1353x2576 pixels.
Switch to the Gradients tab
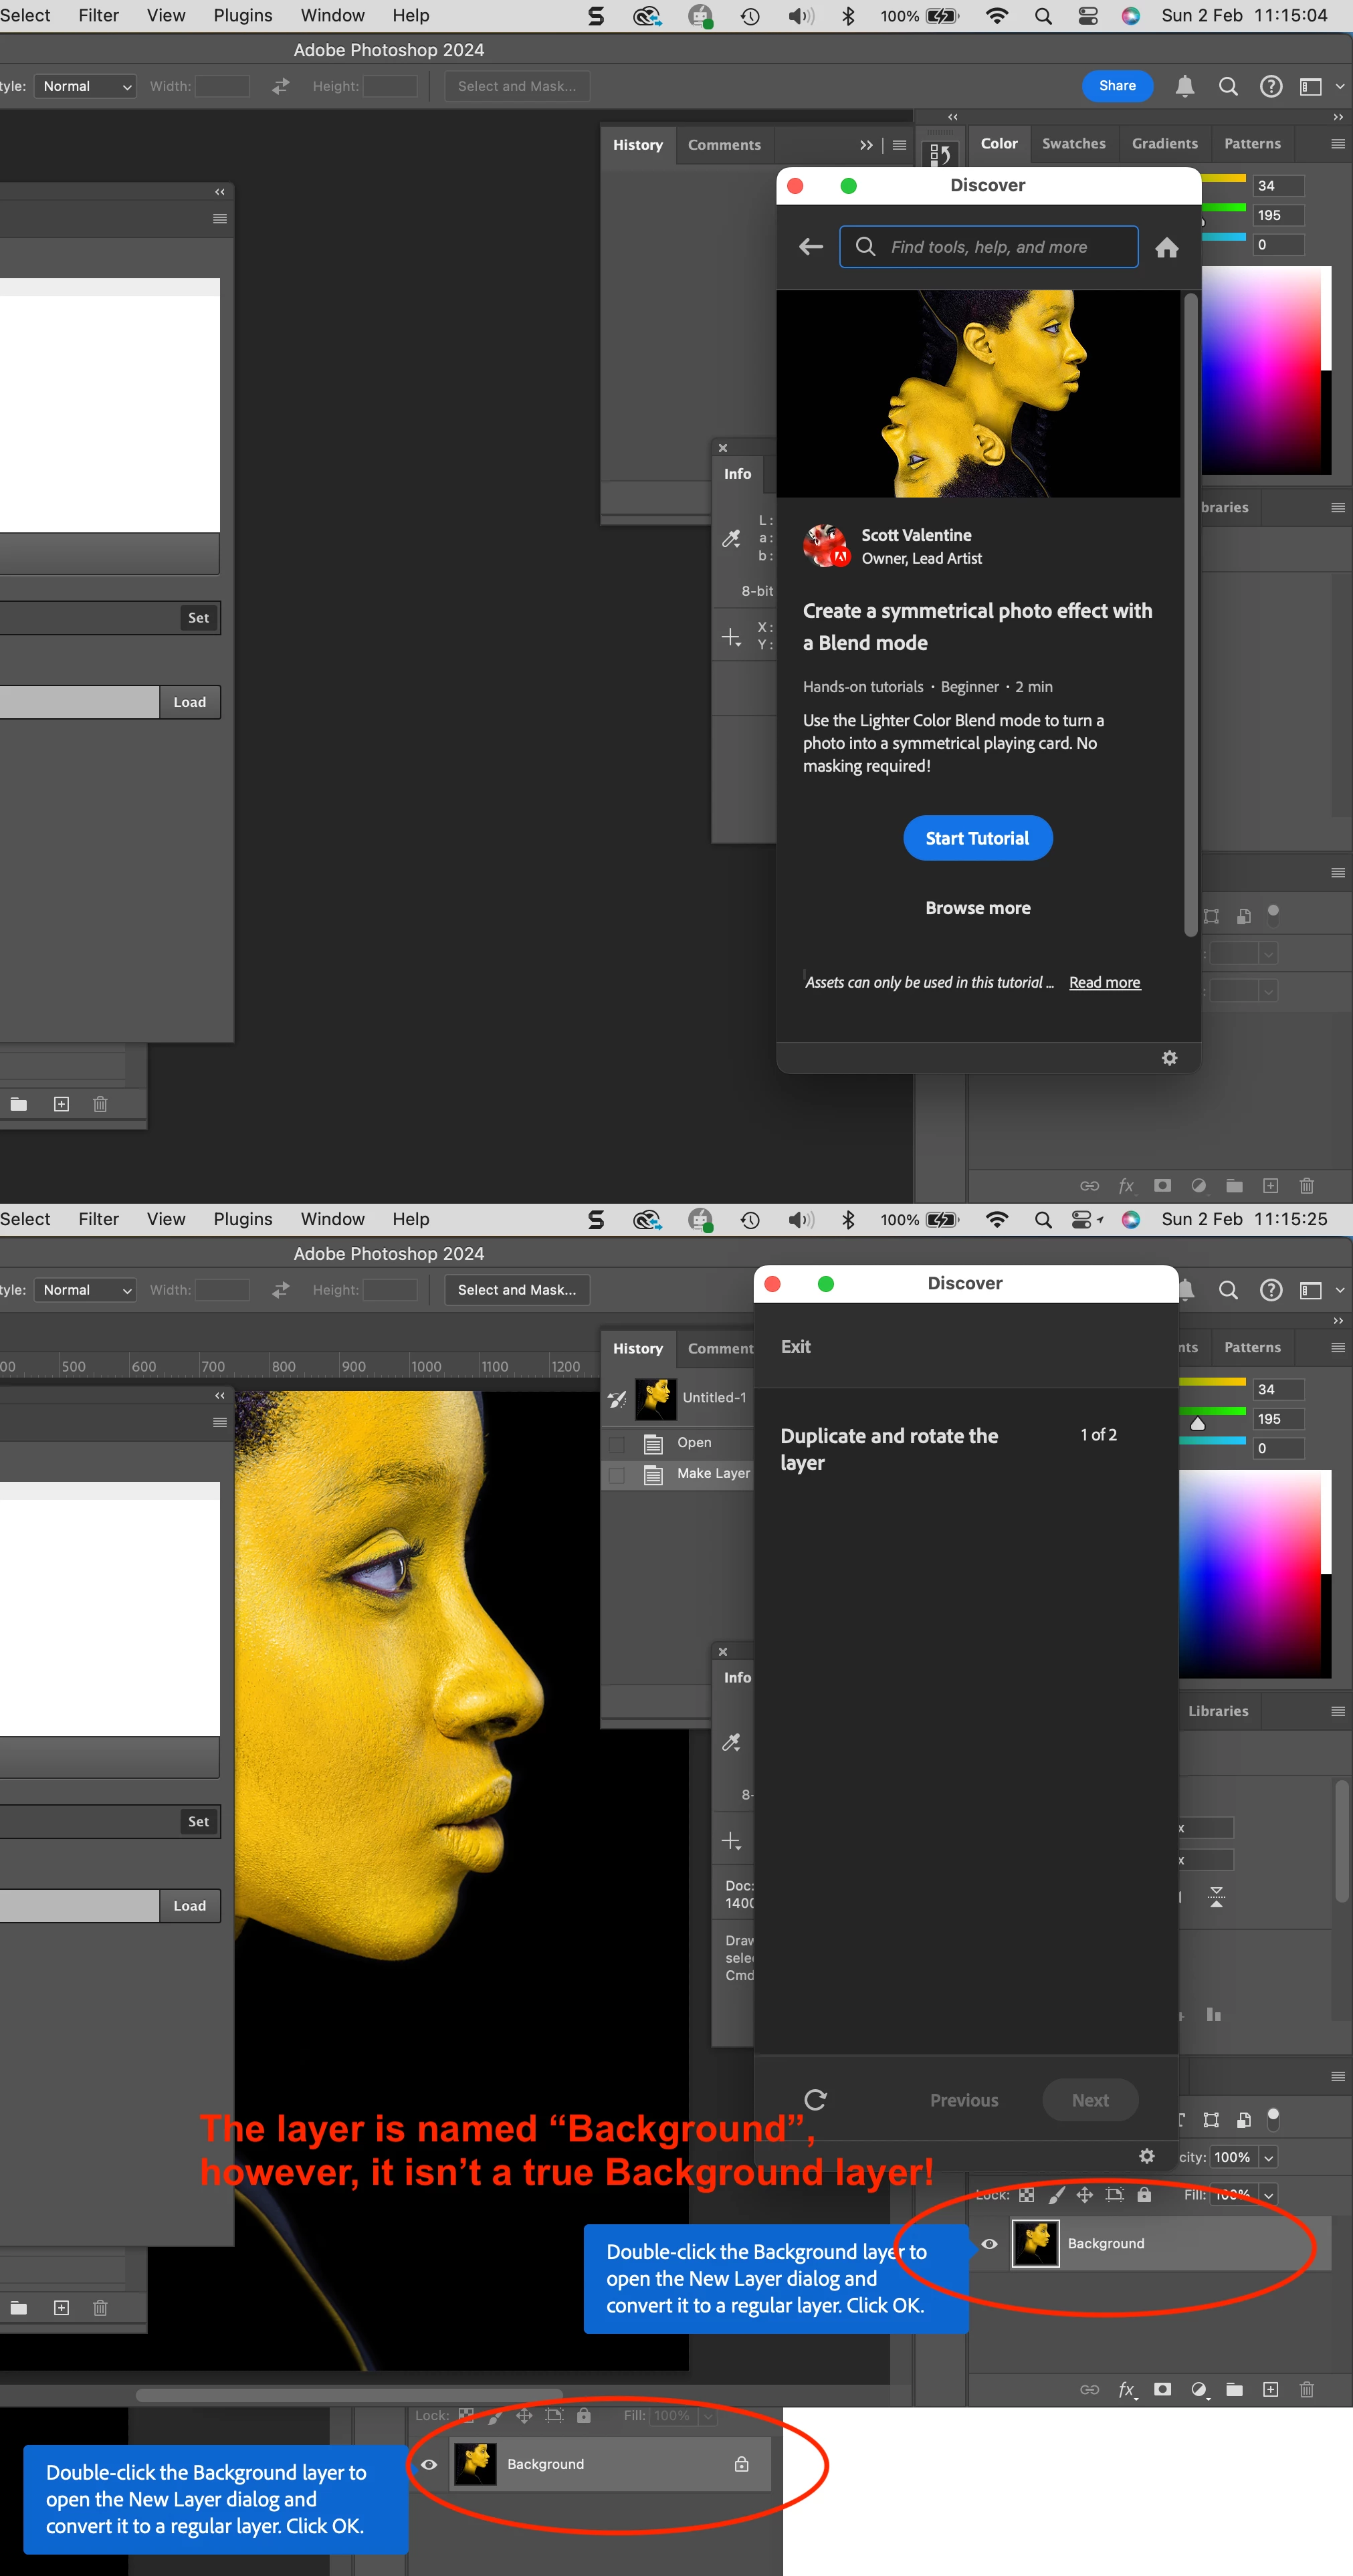point(1164,144)
